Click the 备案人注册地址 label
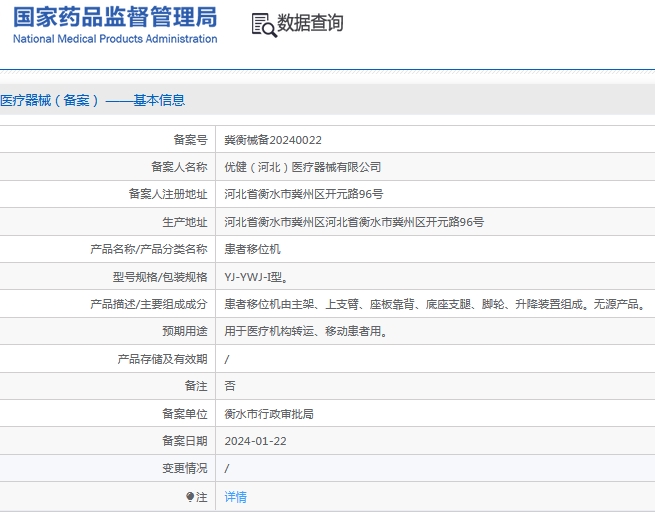This screenshot has width=655, height=518. [x=168, y=194]
